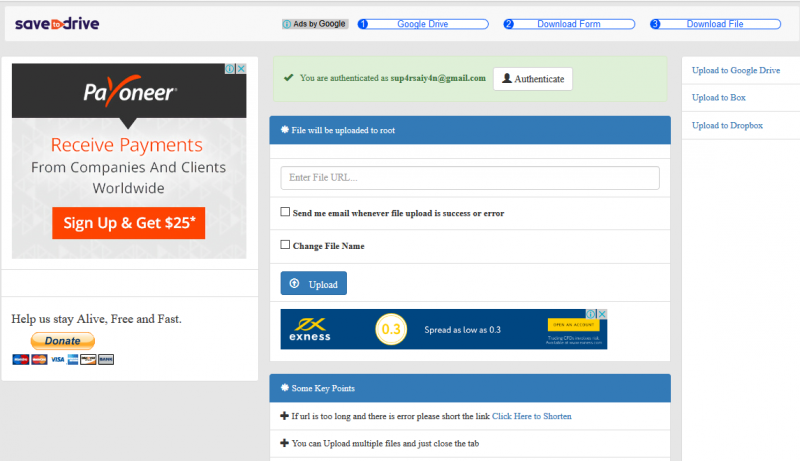This screenshot has height=461, width=800.
Task: Click Help us stay Alive, Free and Fast text
Action: 96,319
